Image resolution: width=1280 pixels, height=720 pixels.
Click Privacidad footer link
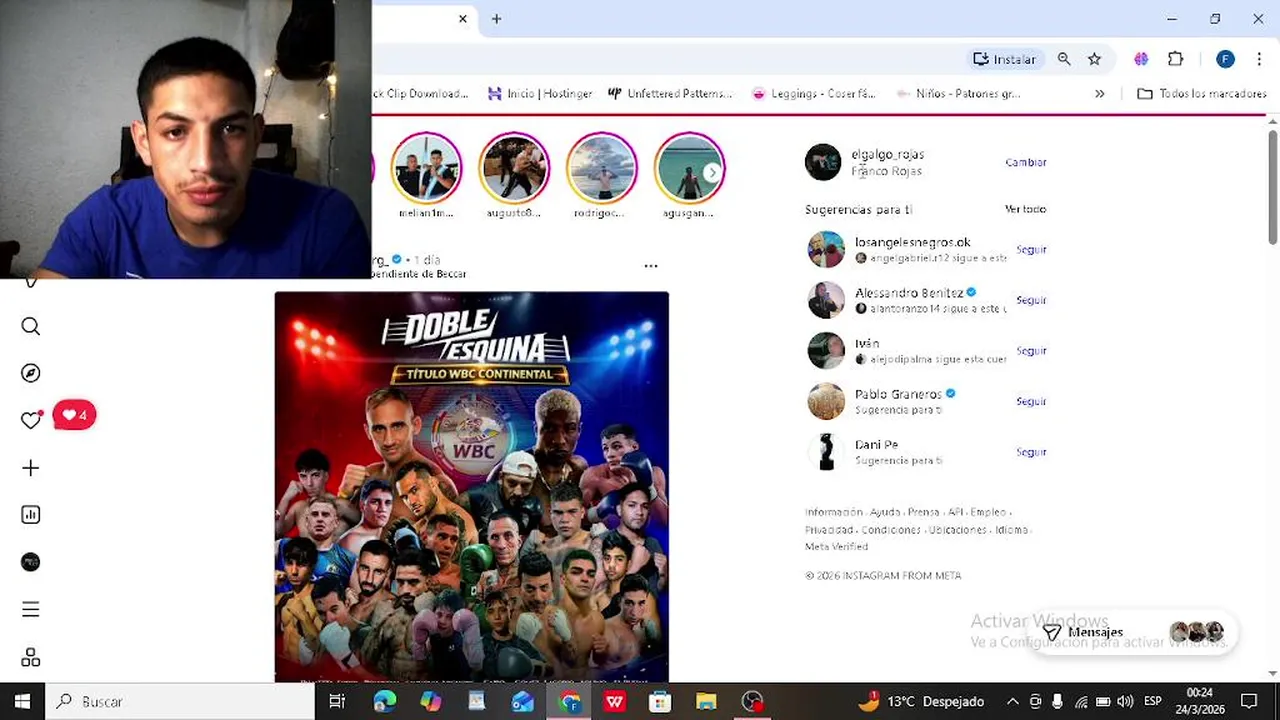(x=829, y=529)
